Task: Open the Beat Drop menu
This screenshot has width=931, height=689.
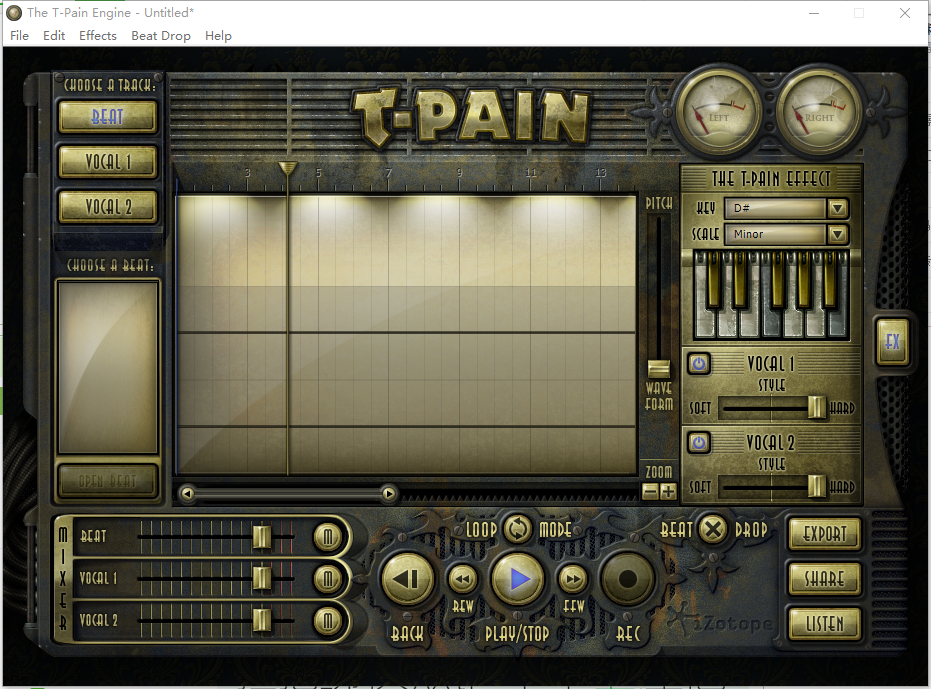Action: (x=161, y=35)
